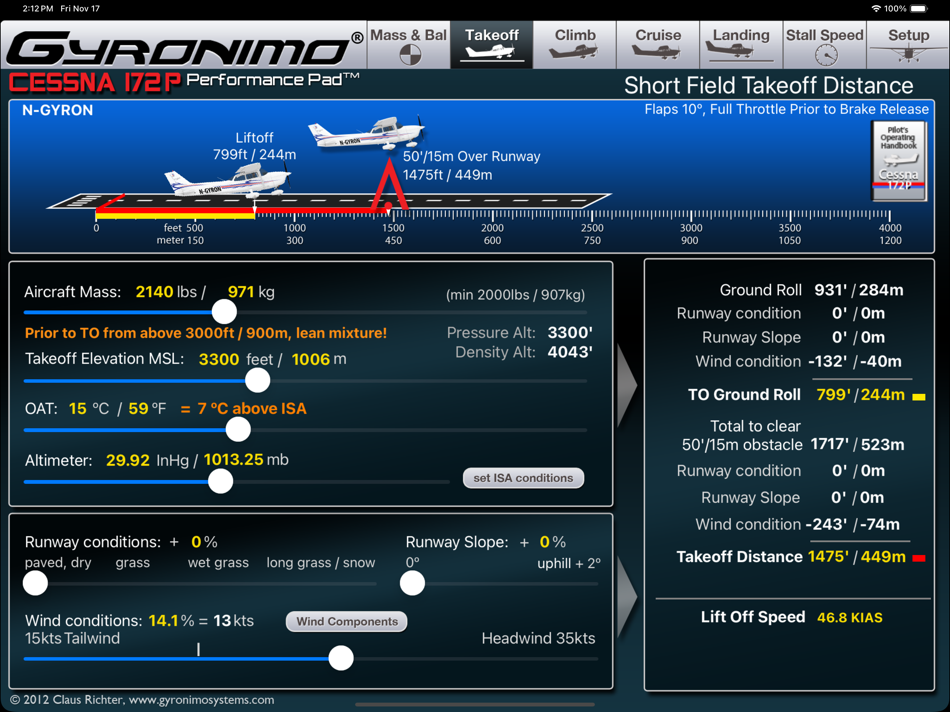This screenshot has width=950, height=712.
Task: Click the Wi-Fi icon in status bar
Action: point(876,8)
